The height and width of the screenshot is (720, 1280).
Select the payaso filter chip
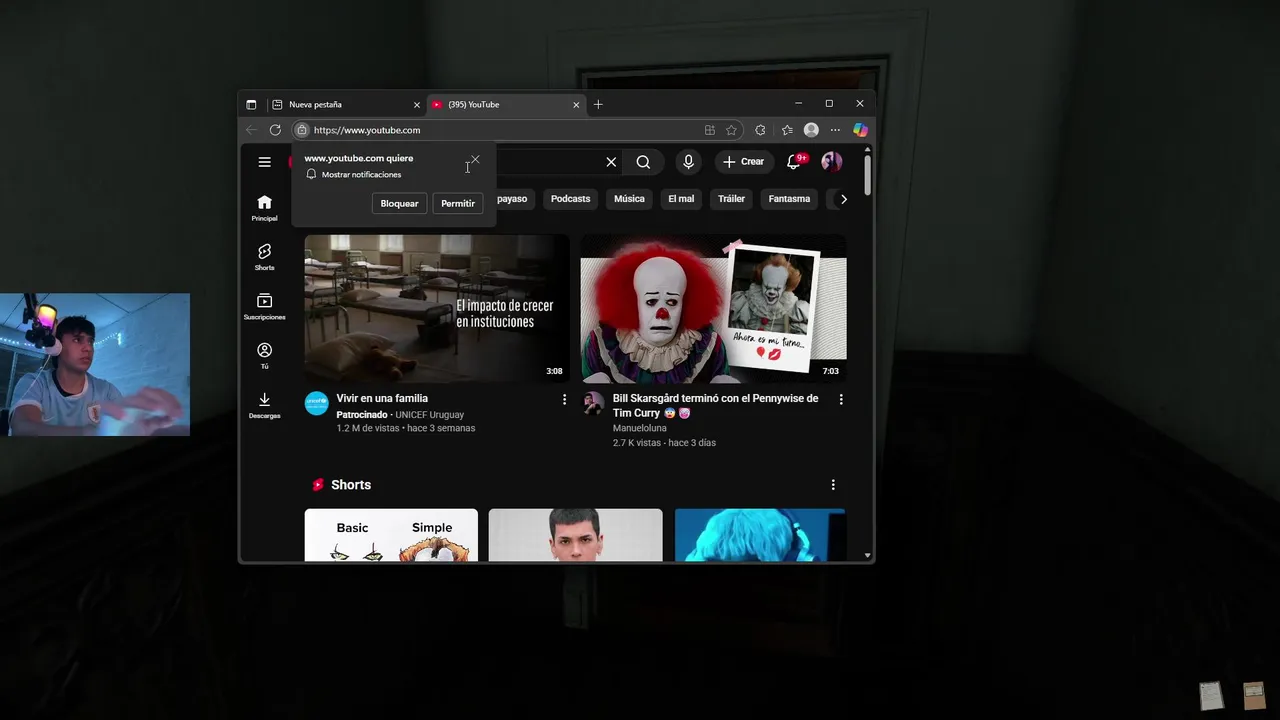point(512,199)
